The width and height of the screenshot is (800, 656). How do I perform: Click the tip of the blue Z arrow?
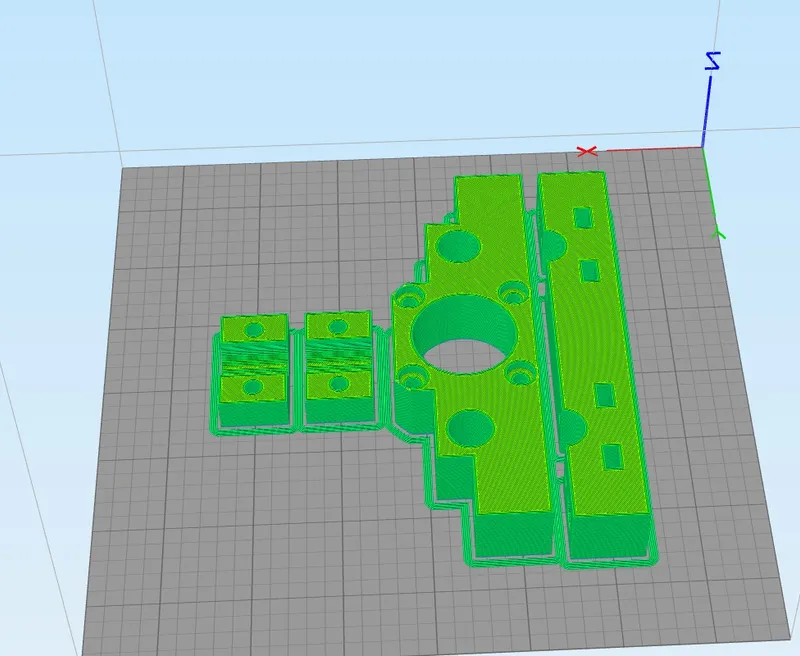click(711, 75)
